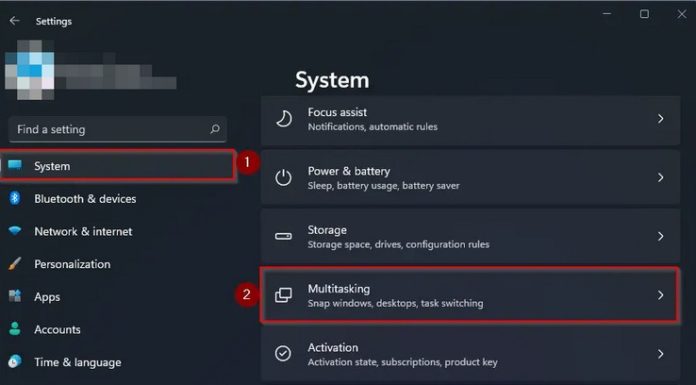Click 'Activation state, subscriptions, product key' text
Image resolution: width=696 pixels, height=385 pixels.
click(x=402, y=362)
